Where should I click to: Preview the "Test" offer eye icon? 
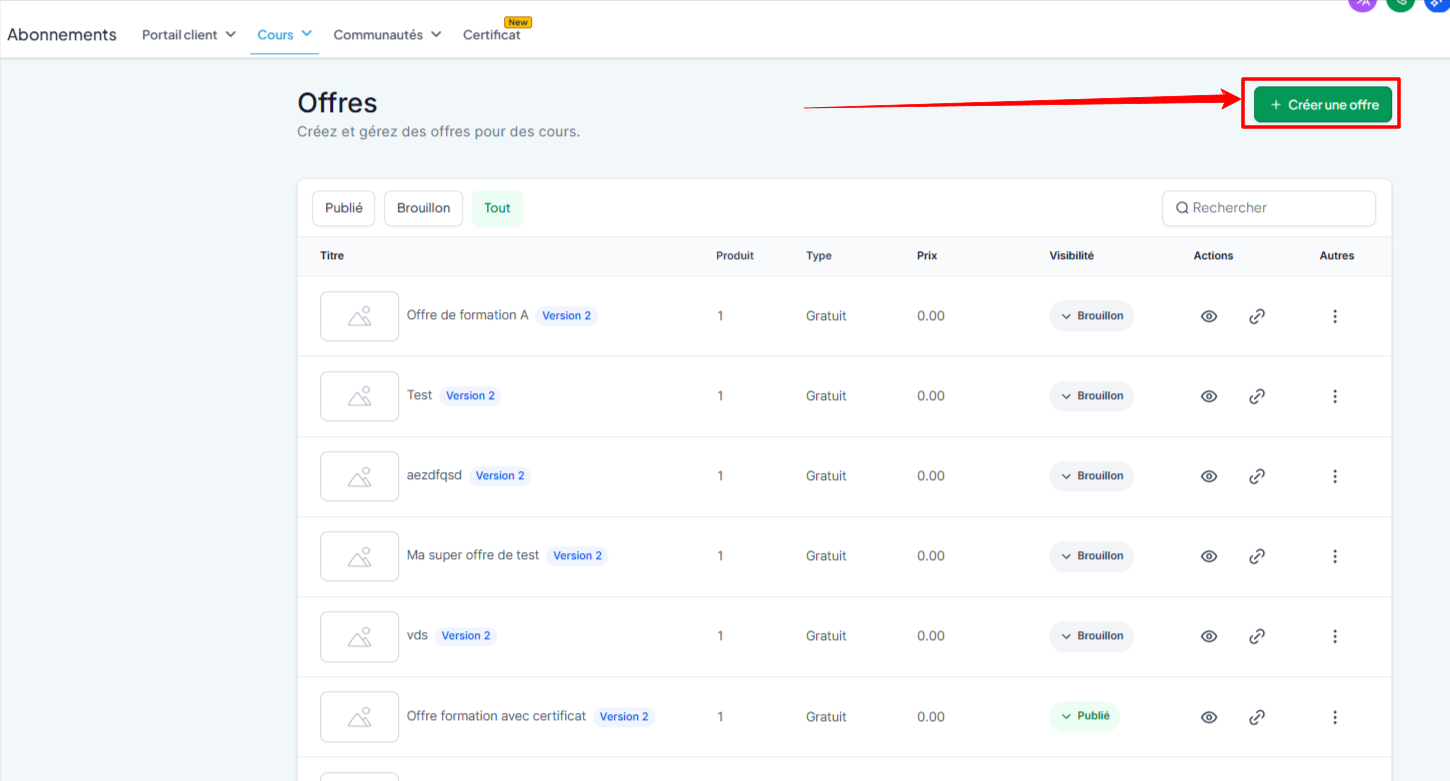tap(1209, 396)
